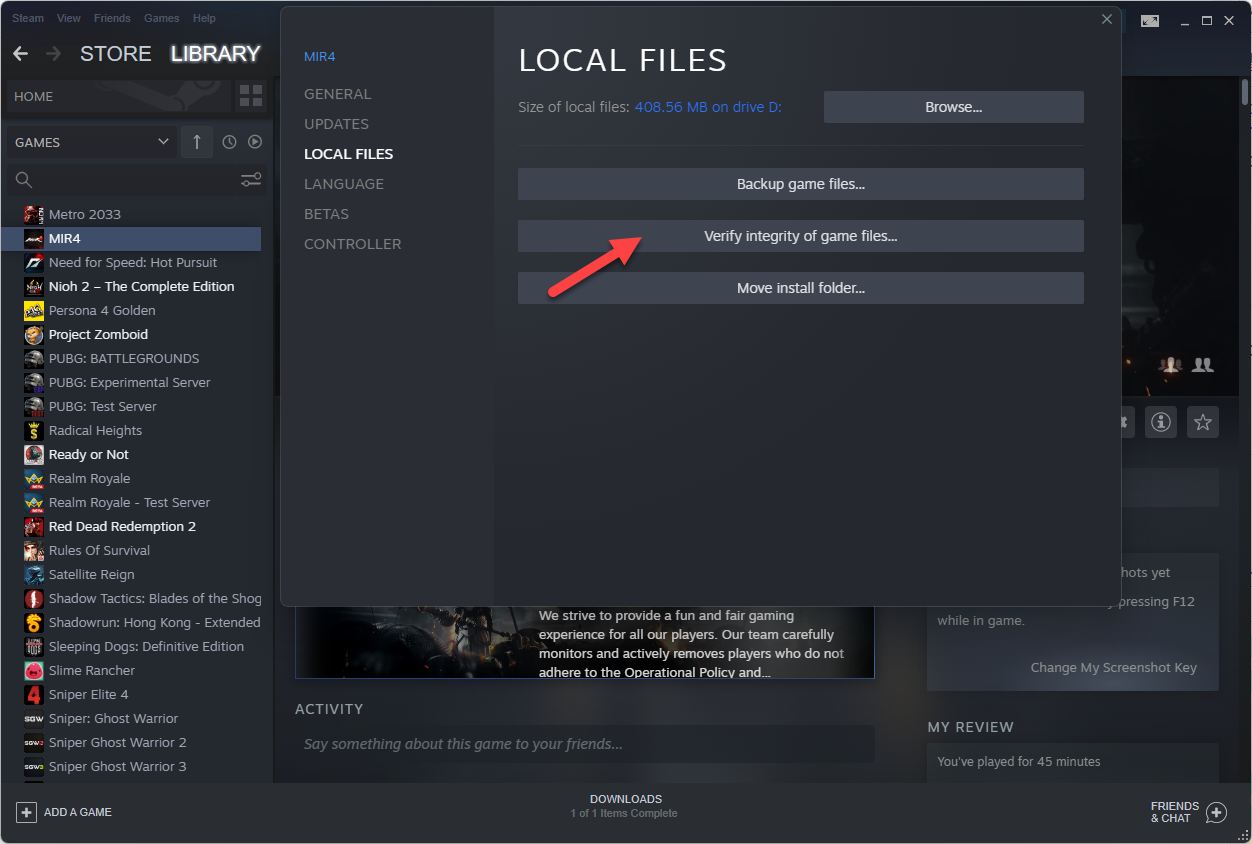Click Backup game files... button
Viewport: 1252px width, 844px height.
coord(801,184)
